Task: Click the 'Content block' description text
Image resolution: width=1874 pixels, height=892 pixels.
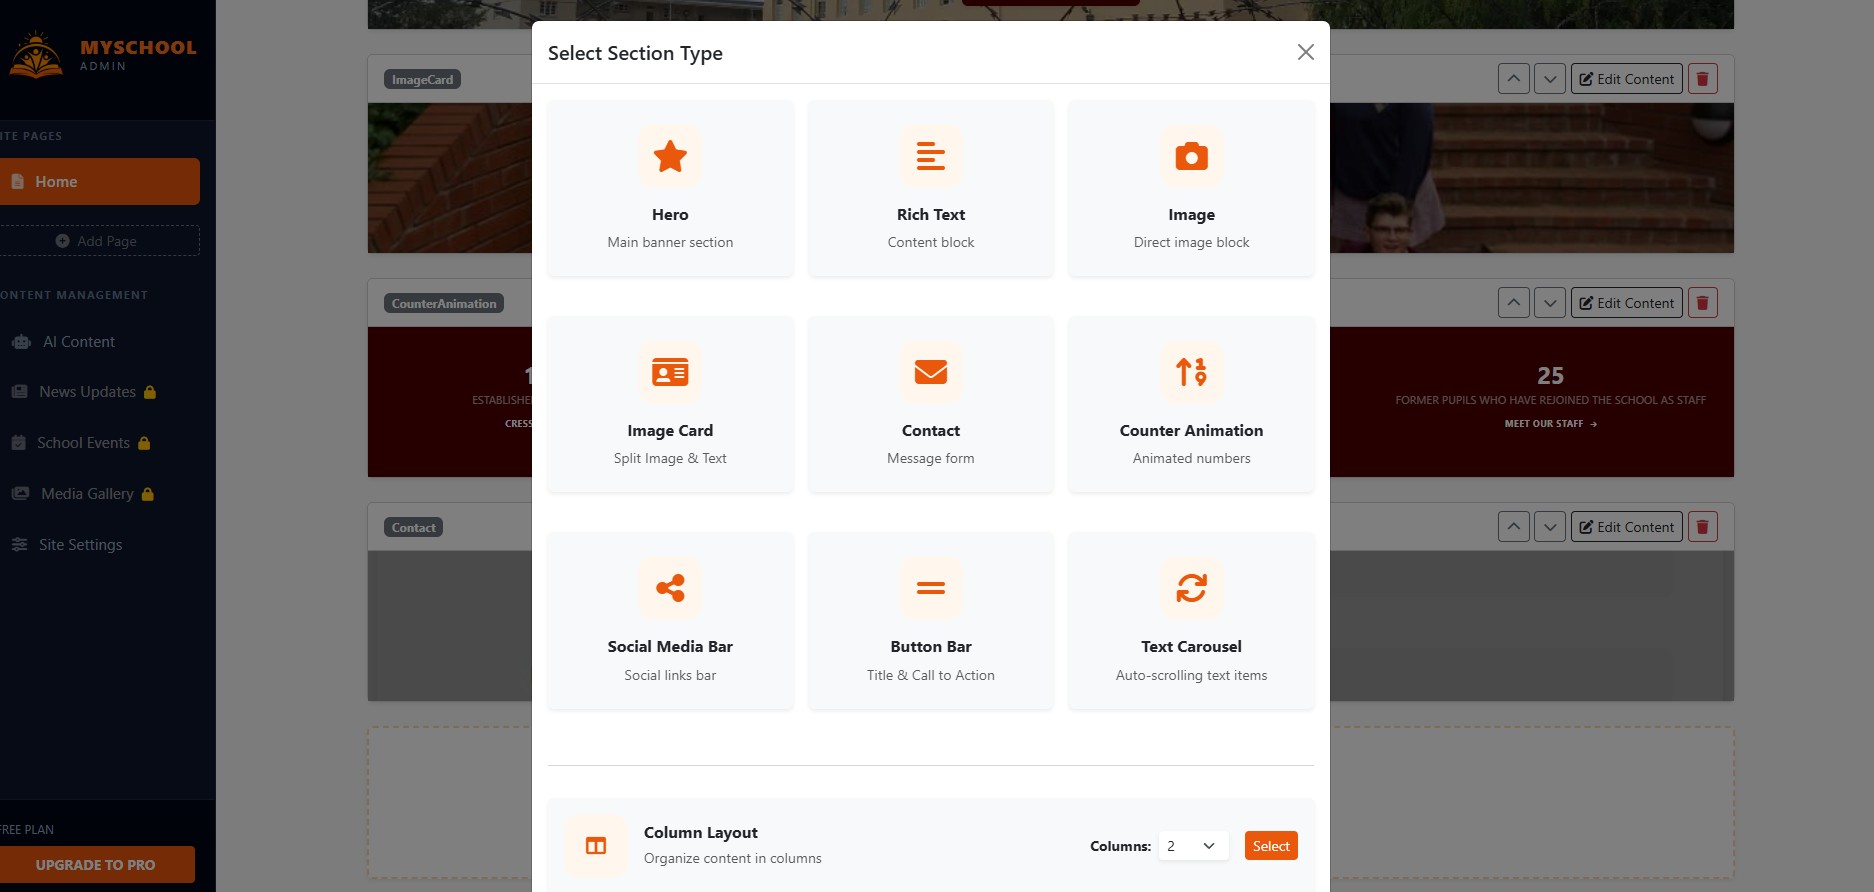Action: [x=930, y=243]
